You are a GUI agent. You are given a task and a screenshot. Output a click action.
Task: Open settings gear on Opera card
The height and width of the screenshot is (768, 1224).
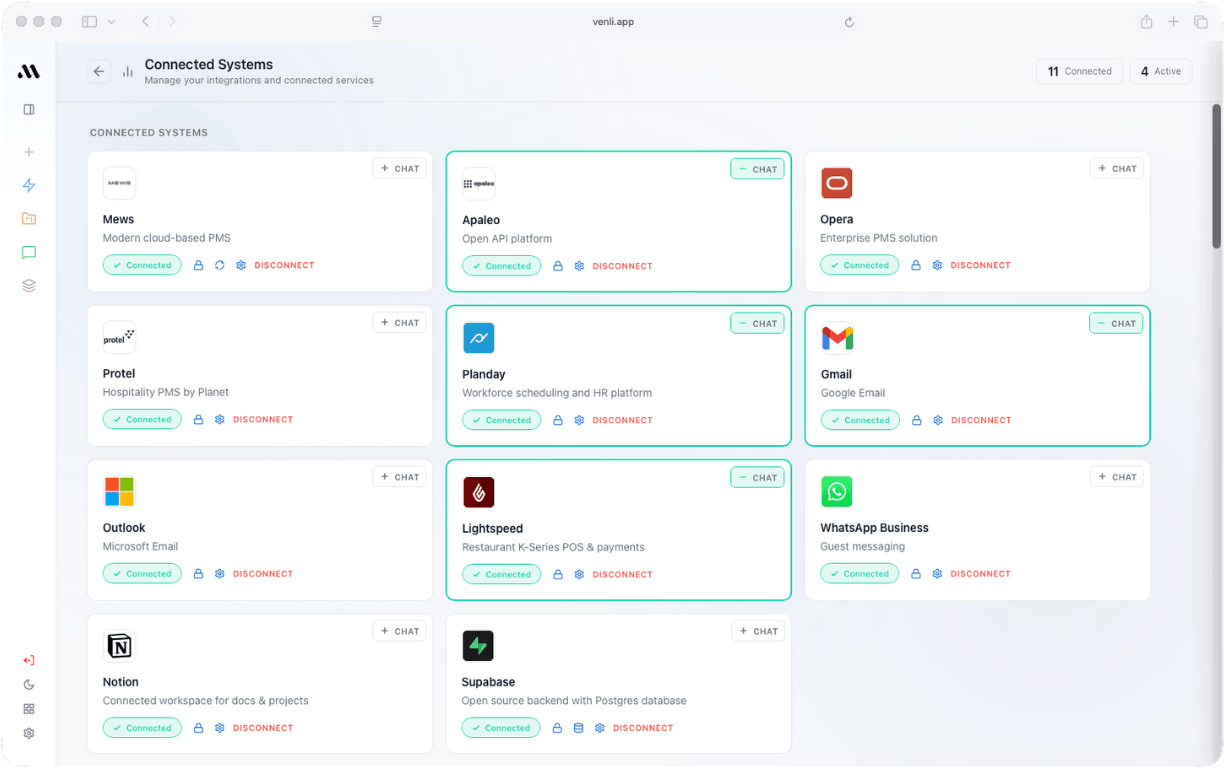(937, 265)
